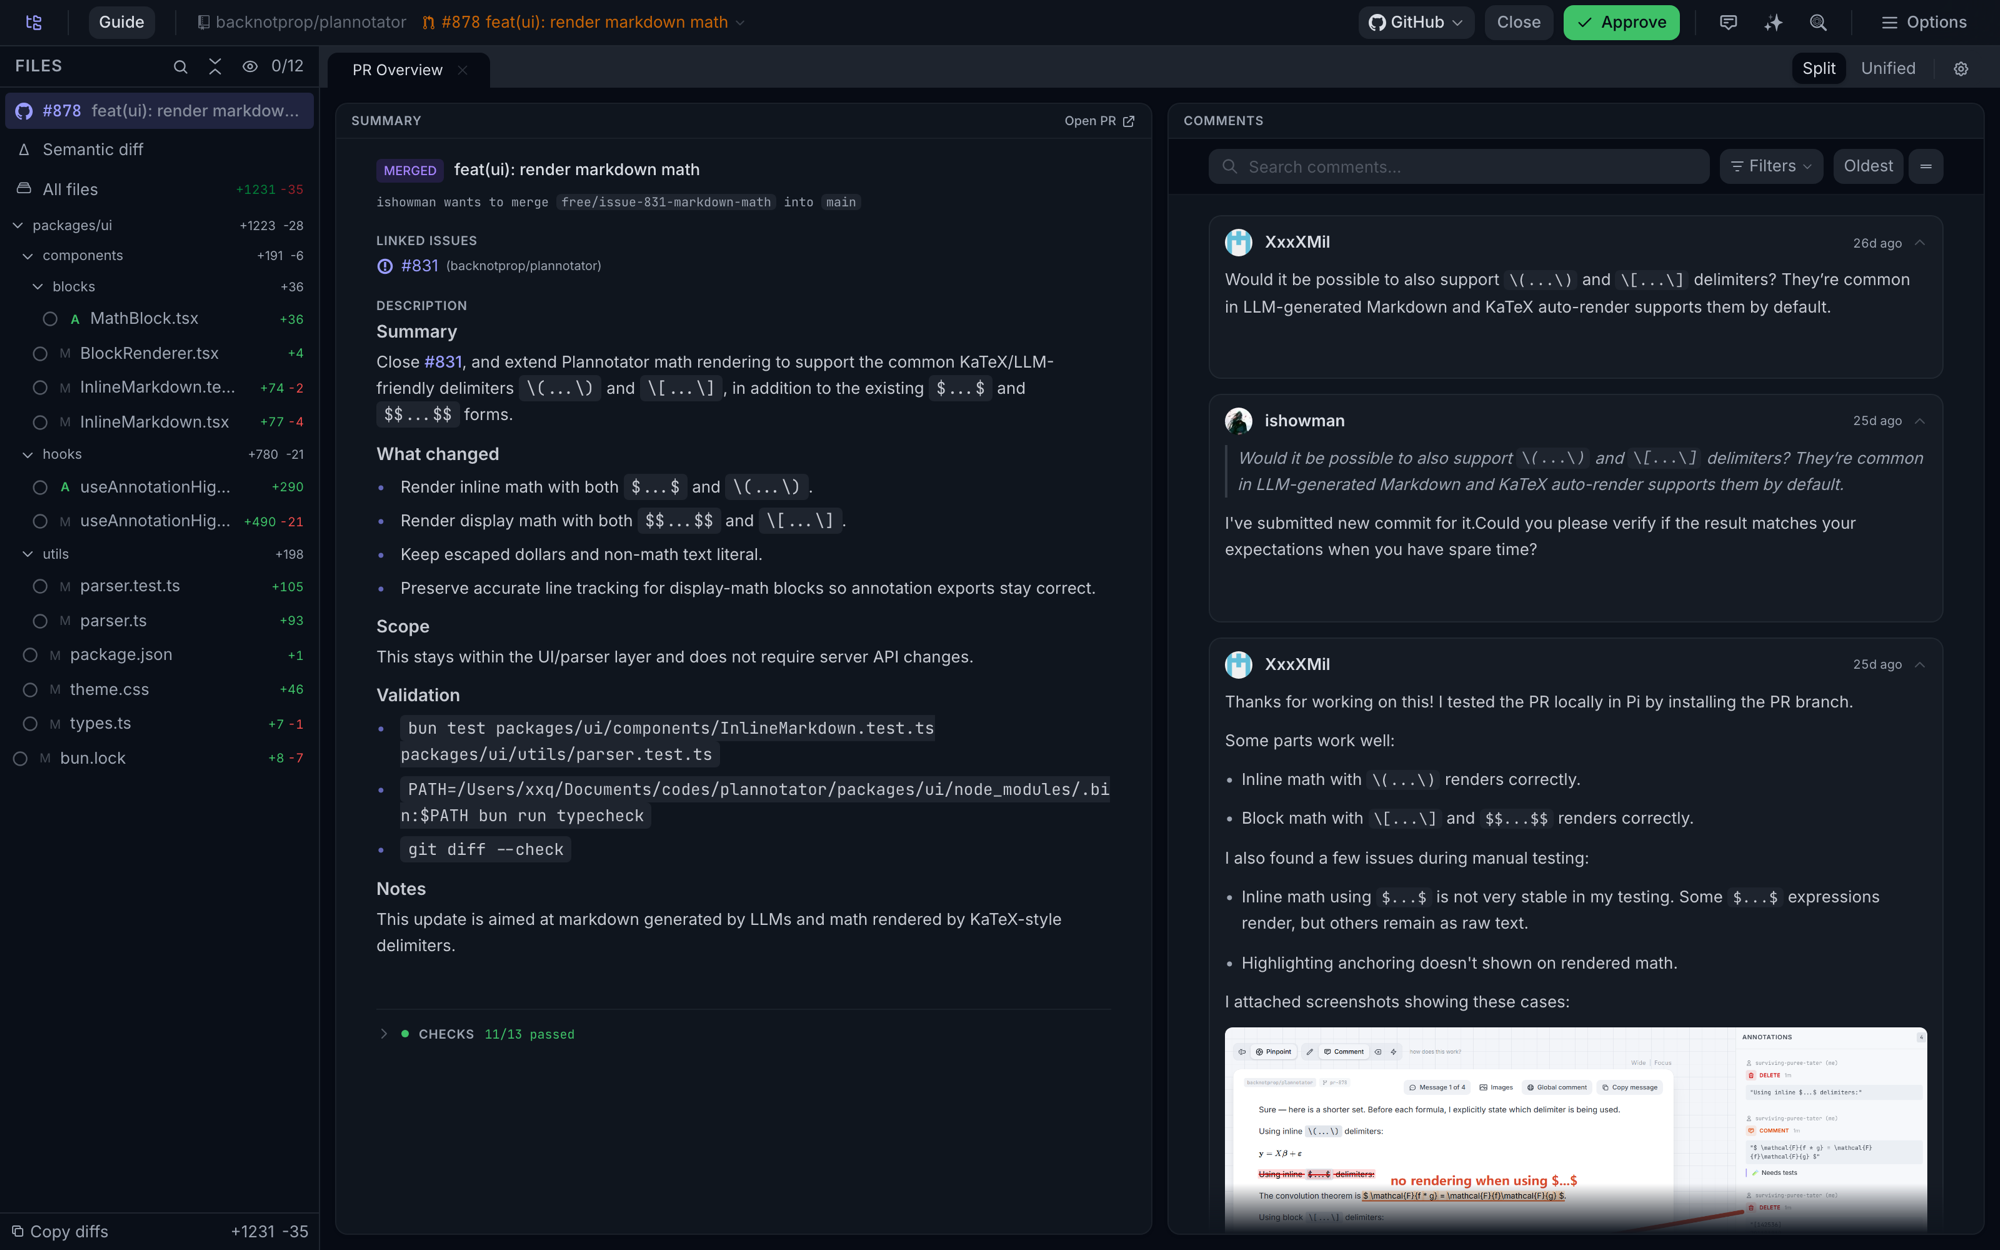Image resolution: width=2000 pixels, height=1250 pixels.
Task: Expand the CHECKS 11/13 passed section
Action: [x=384, y=1034]
